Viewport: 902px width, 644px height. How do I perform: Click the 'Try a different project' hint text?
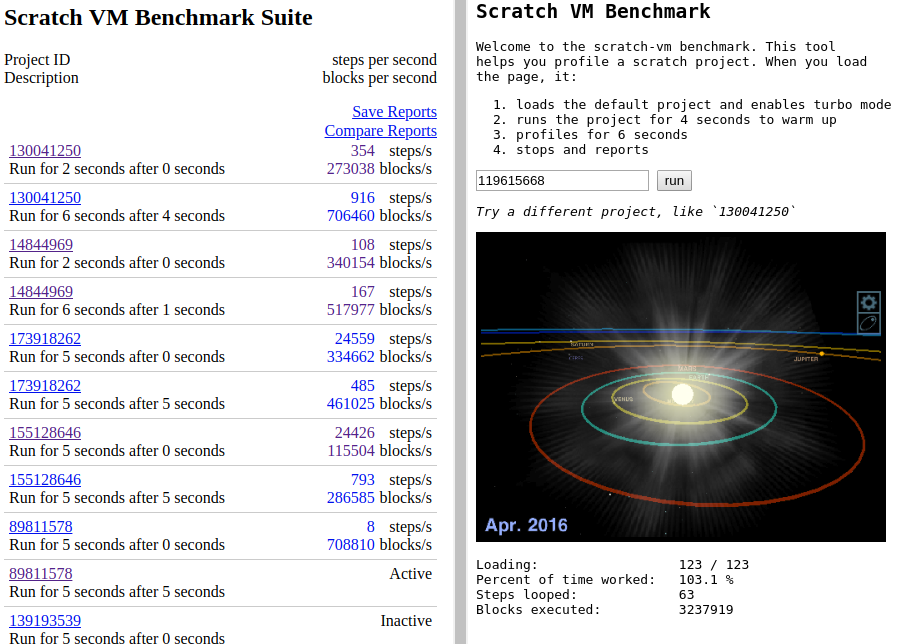[x=636, y=212]
